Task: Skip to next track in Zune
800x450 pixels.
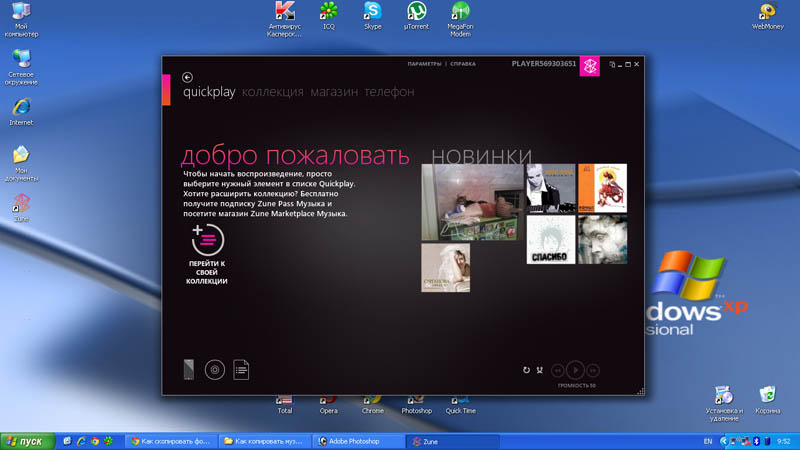Action: point(593,370)
